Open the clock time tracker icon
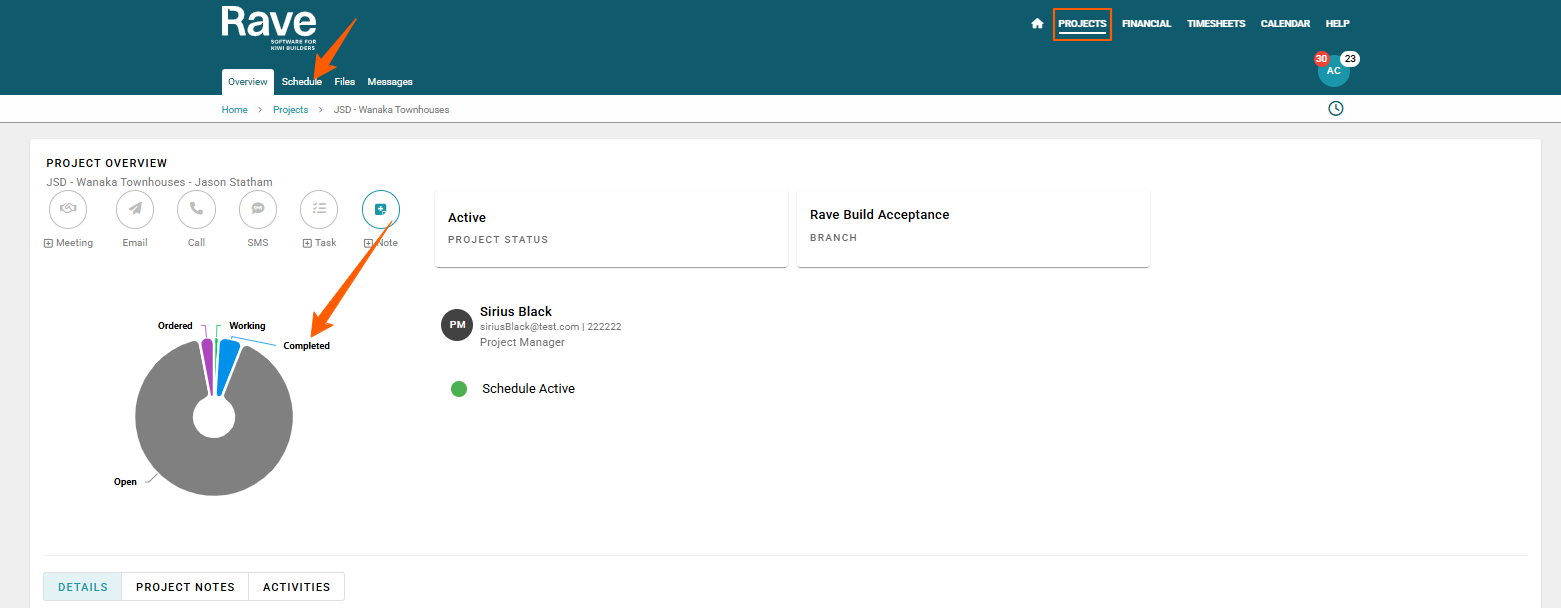Viewport: 1561px width, 608px height. point(1336,108)
